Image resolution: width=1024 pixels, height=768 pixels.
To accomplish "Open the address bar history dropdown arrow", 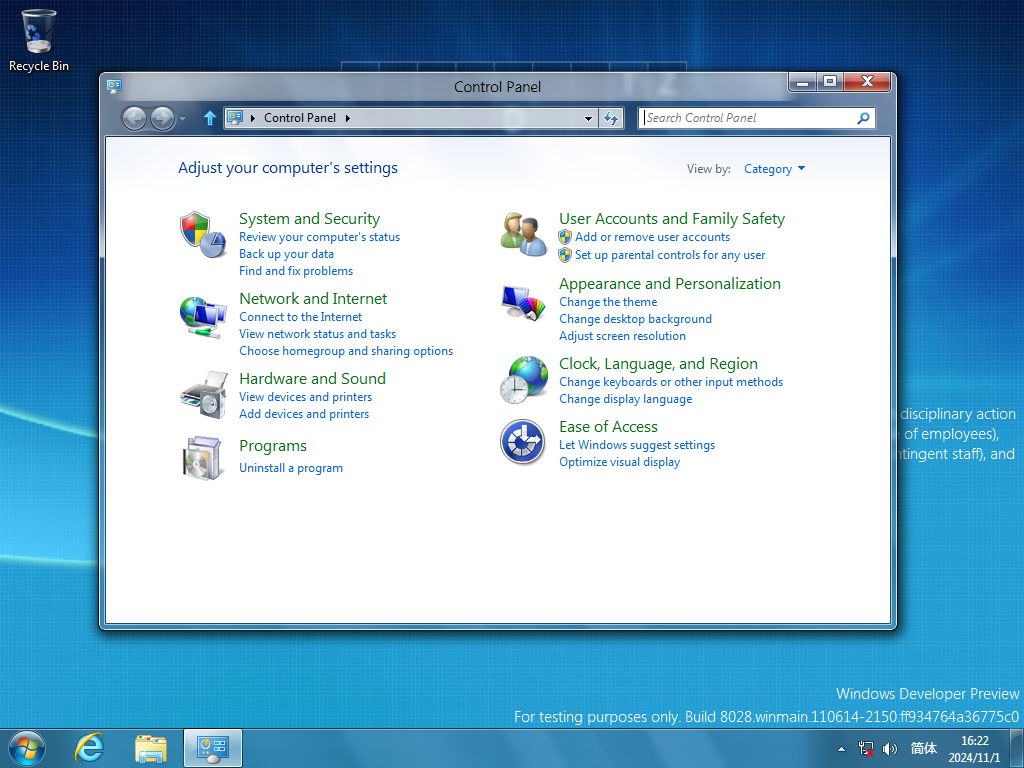I will pos(588,118).
